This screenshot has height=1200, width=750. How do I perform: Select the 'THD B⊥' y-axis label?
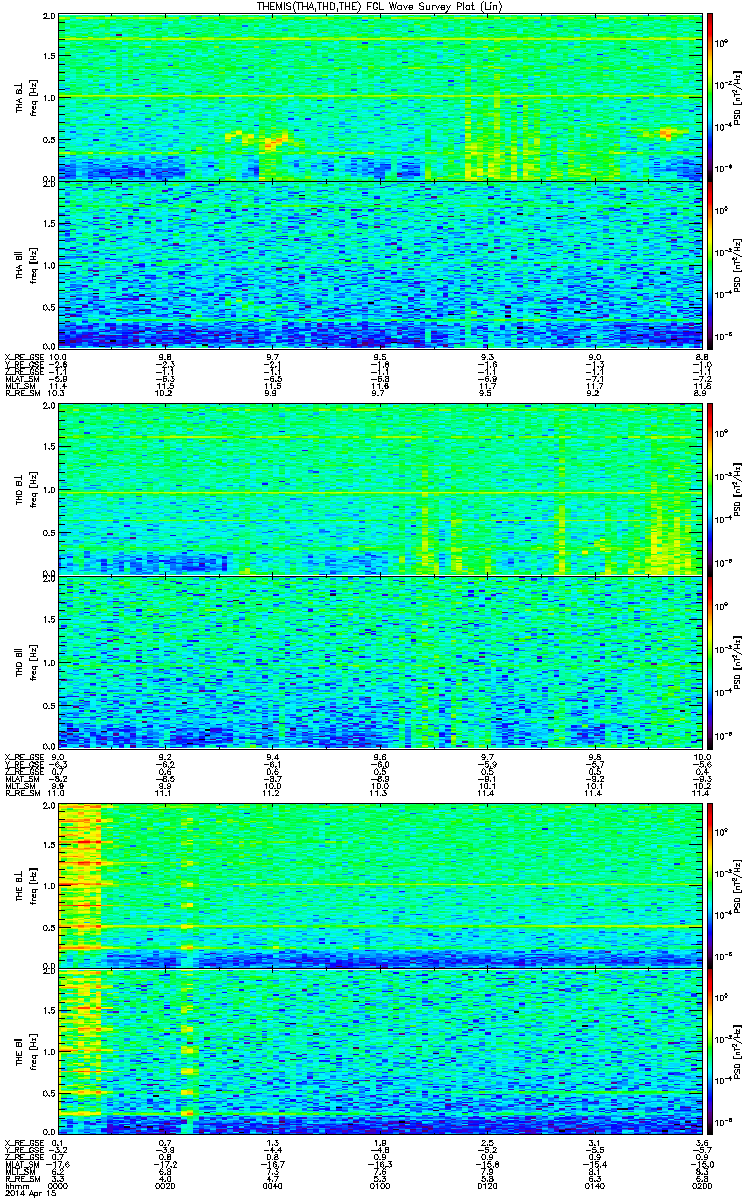pos(19,489)
